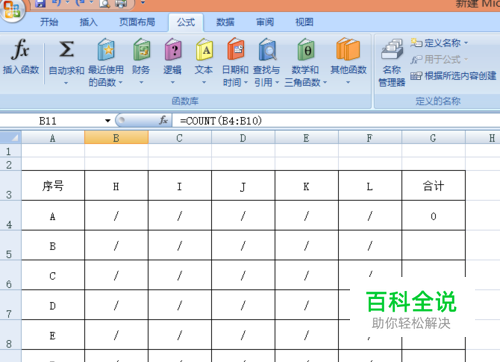
Task: Expand the 逻辑 dropdown arrow
Action: pyautogui.click(x=173, y=82)
